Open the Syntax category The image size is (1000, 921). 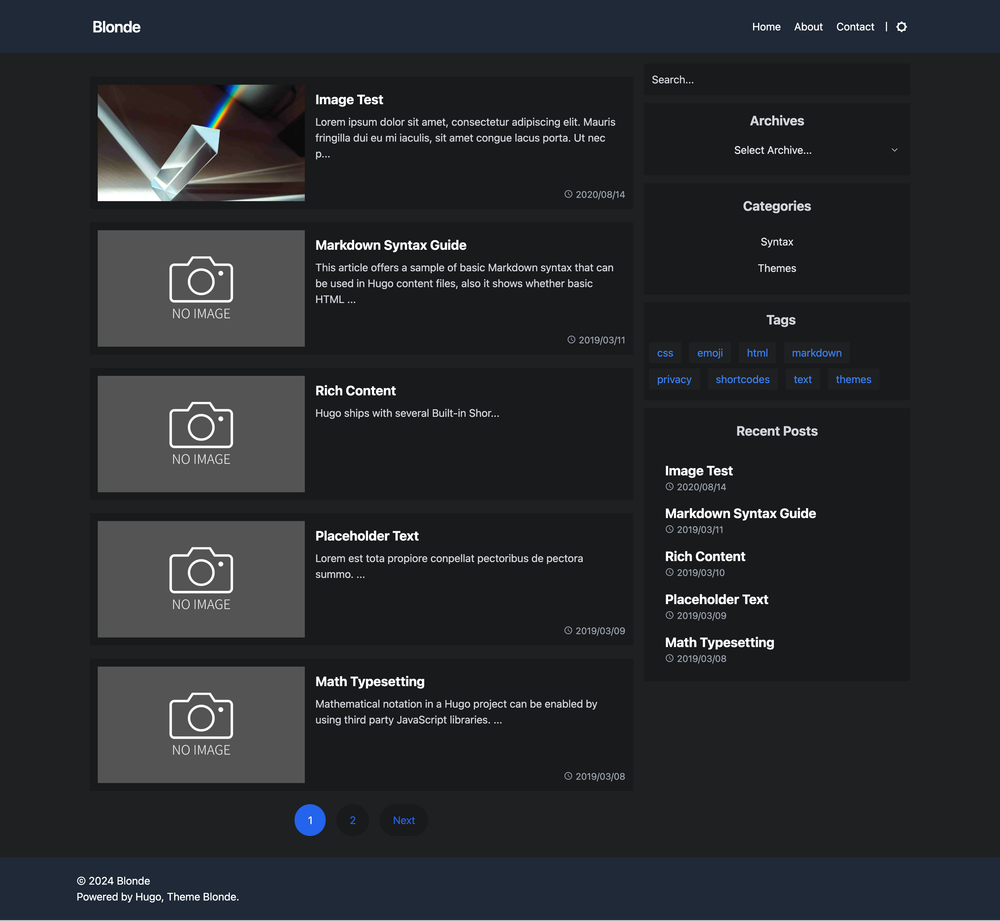[x=776, y=242]
